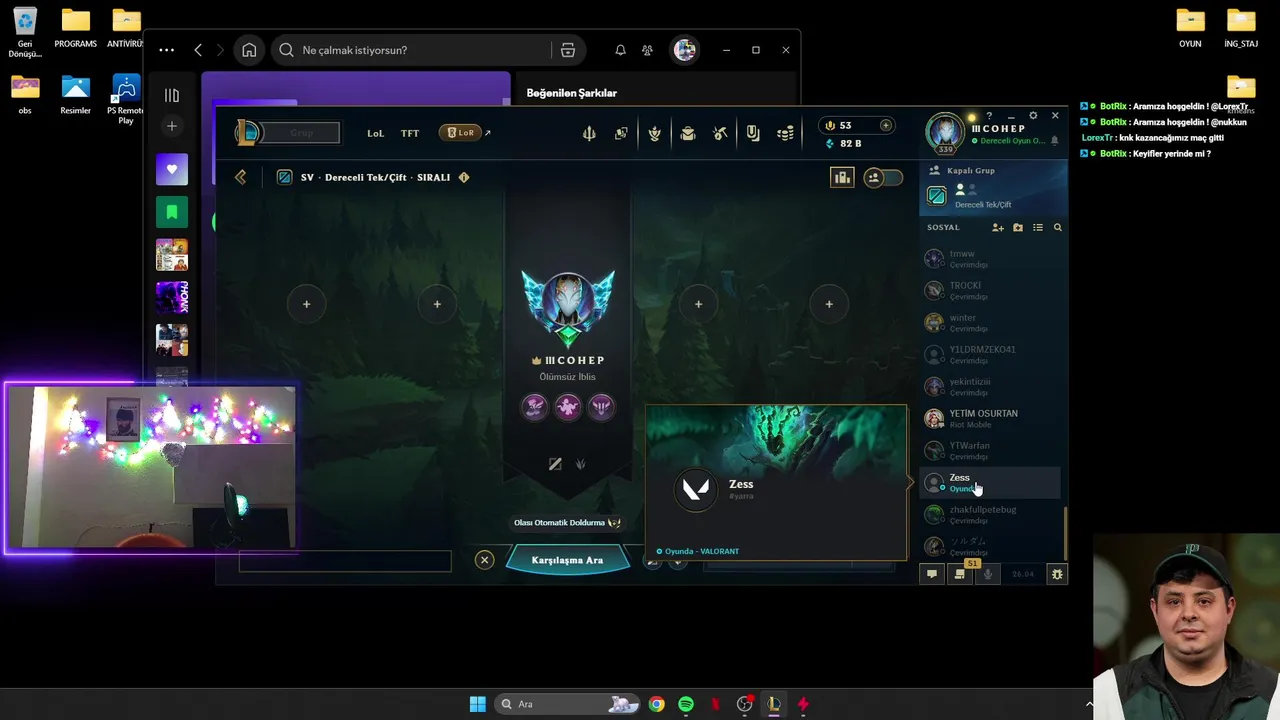The width and height of the screenshot is (1280, 720).
Task: Toggle the microphone icon in social footer
Action: click(x=988, y=574)
